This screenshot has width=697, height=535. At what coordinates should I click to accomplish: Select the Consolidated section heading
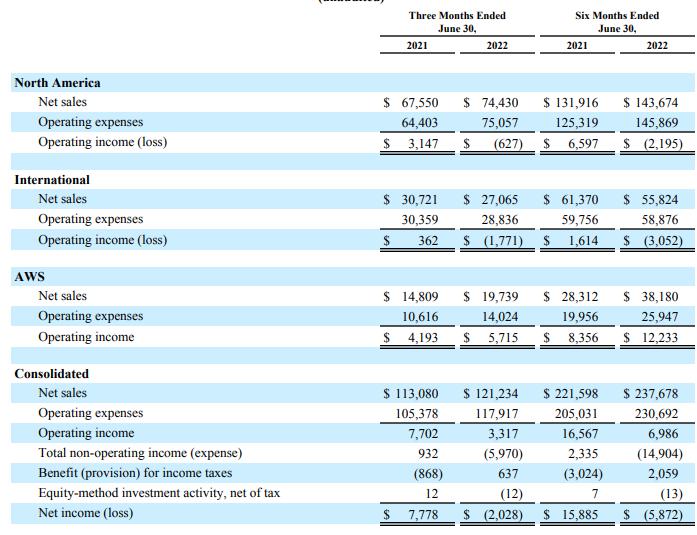click(51, 374)
